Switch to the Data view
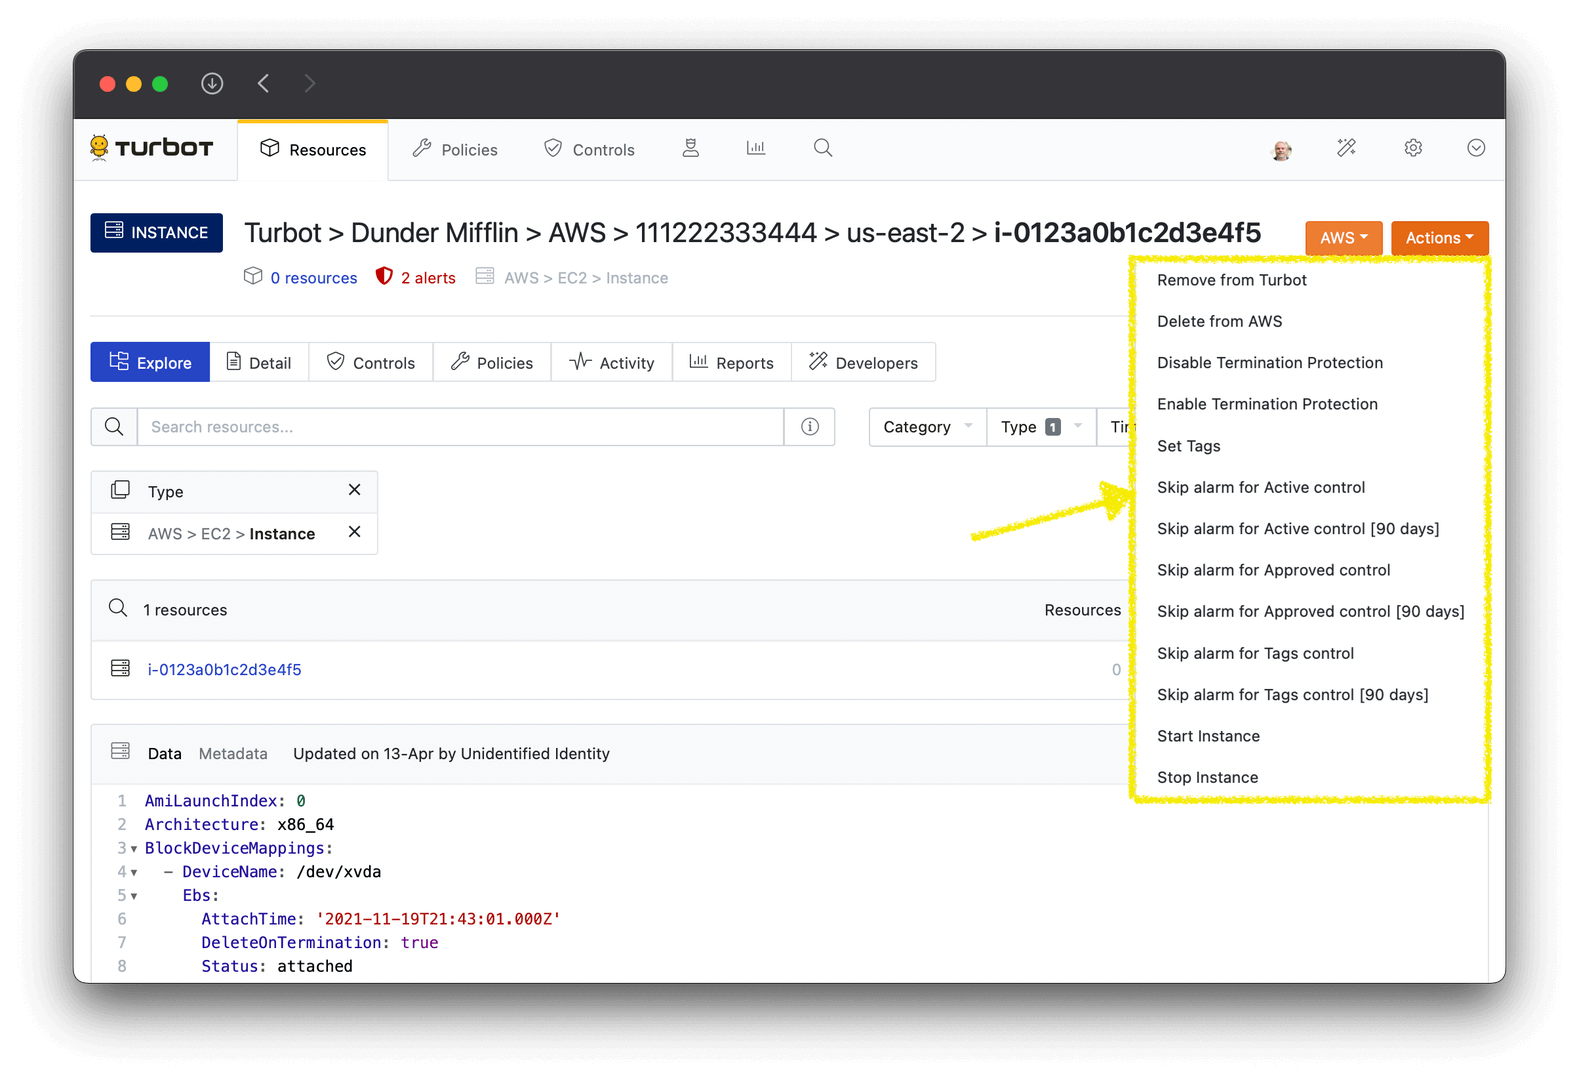 [165, 754]
